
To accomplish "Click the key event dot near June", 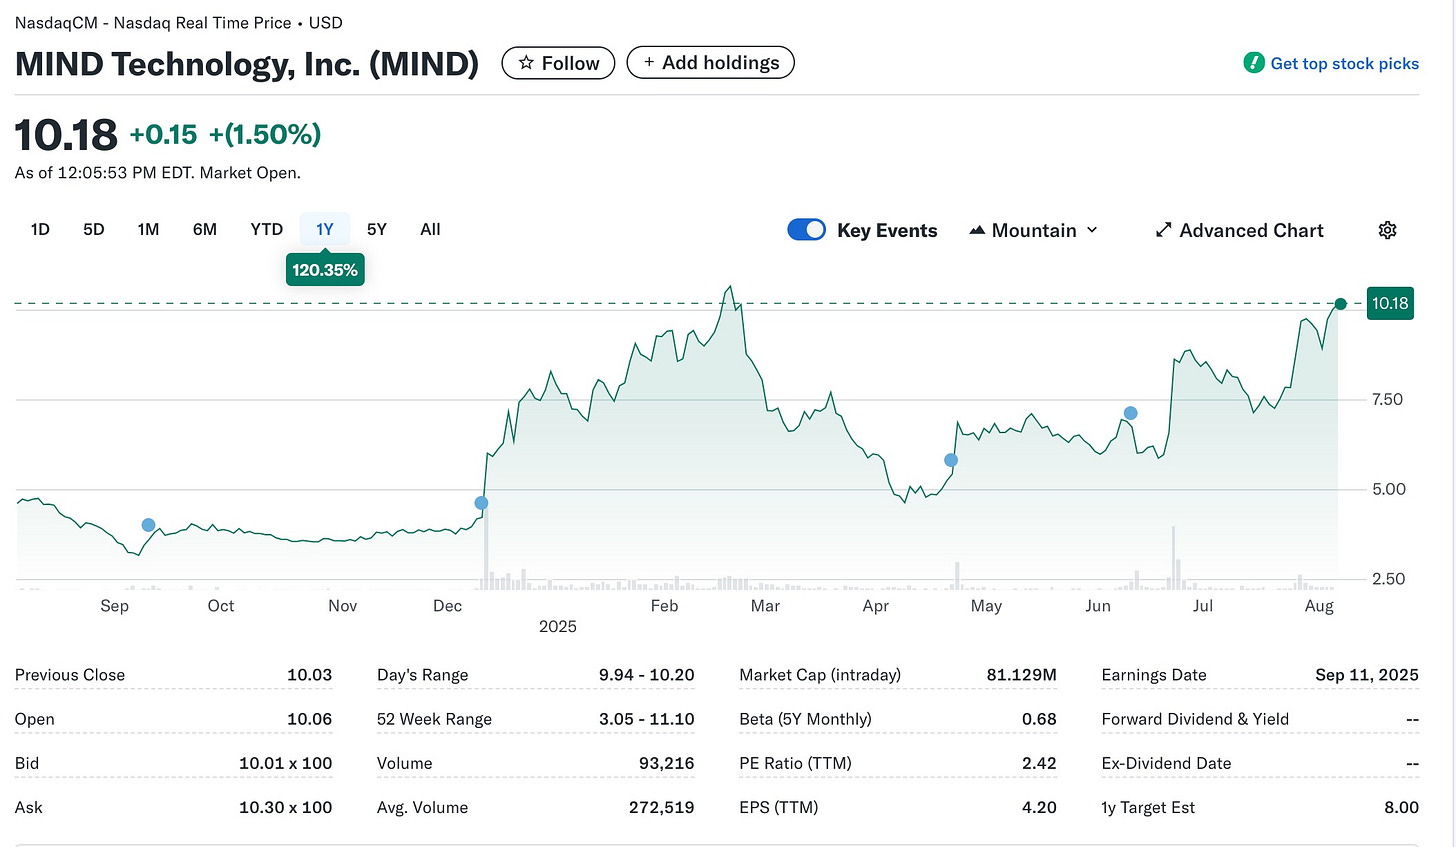I will coord(1130,413).
